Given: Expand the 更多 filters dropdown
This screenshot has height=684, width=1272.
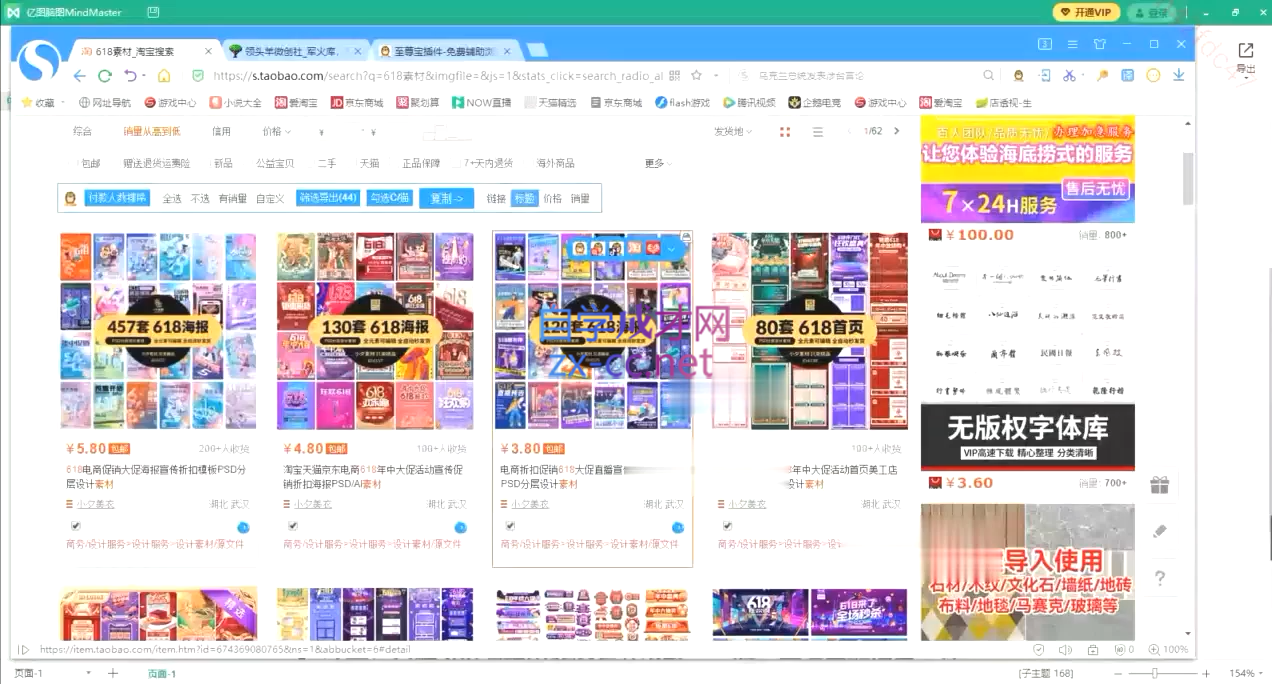Looking at the screenshot, I should (658, 163).
